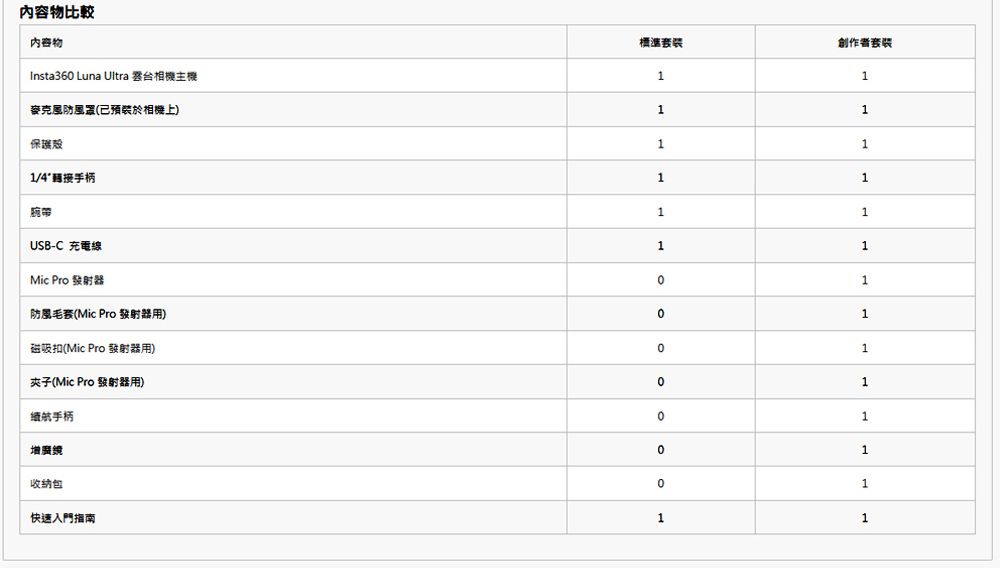This screenshot has height=575, width=1000.
Task: Click the 標準套裝 column header
Action: click(661, 43)
